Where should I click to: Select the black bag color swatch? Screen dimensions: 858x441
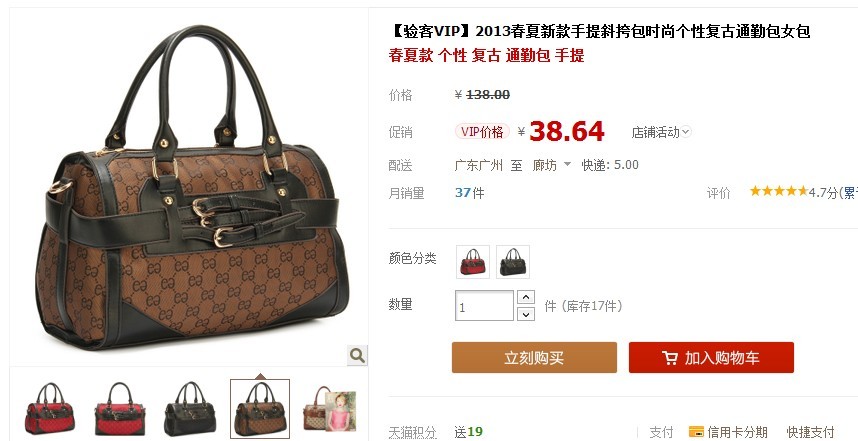(513, 262)
